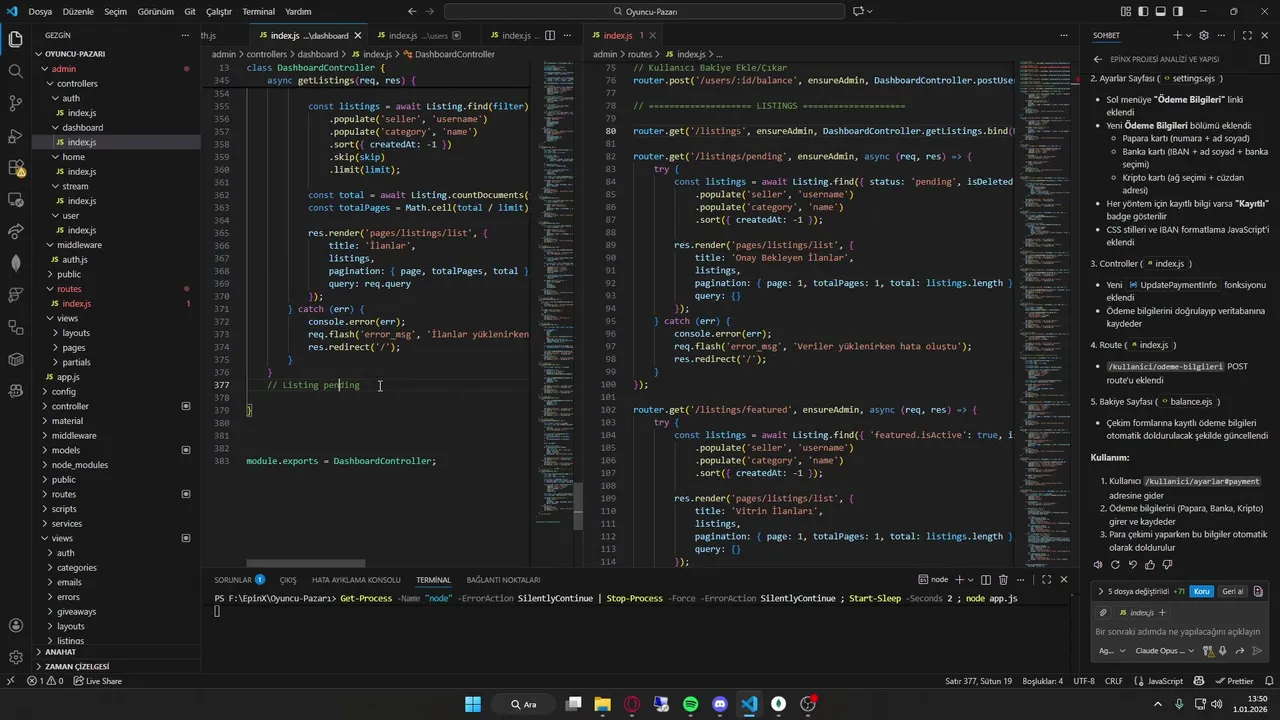
Task: Toggle the secondary sidebar layout button
Action: pos(1177,11)
